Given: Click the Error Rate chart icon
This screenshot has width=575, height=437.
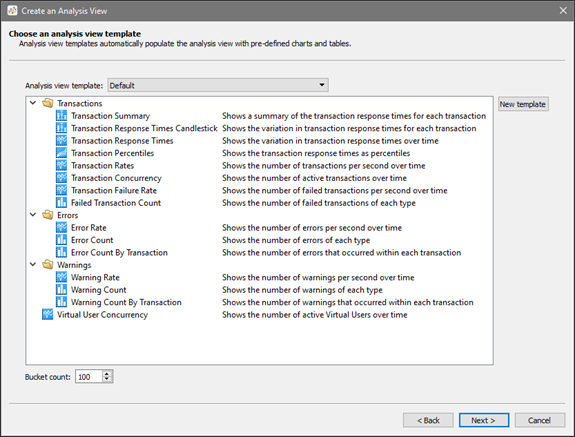Looking at the screenshot, I should coord(61,228).
